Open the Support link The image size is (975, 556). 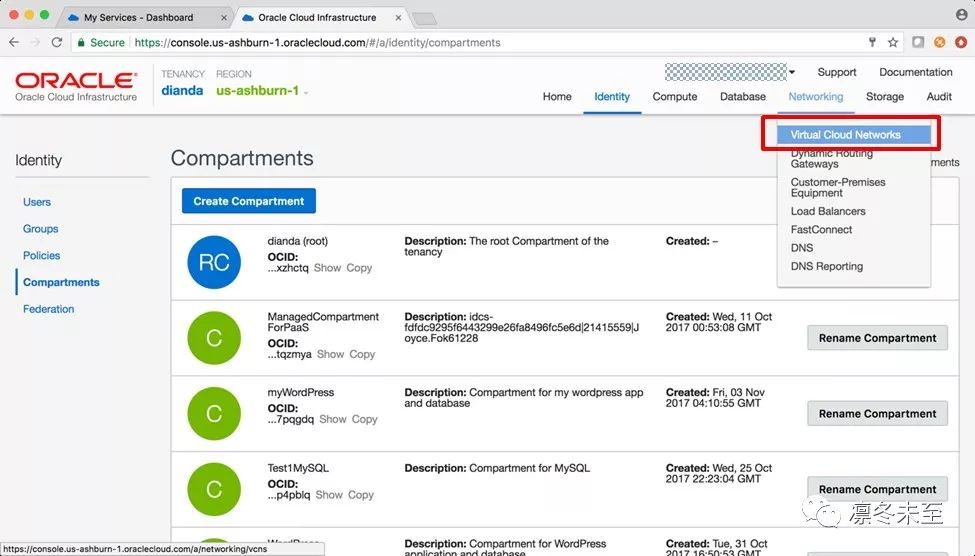coord(836,72)
